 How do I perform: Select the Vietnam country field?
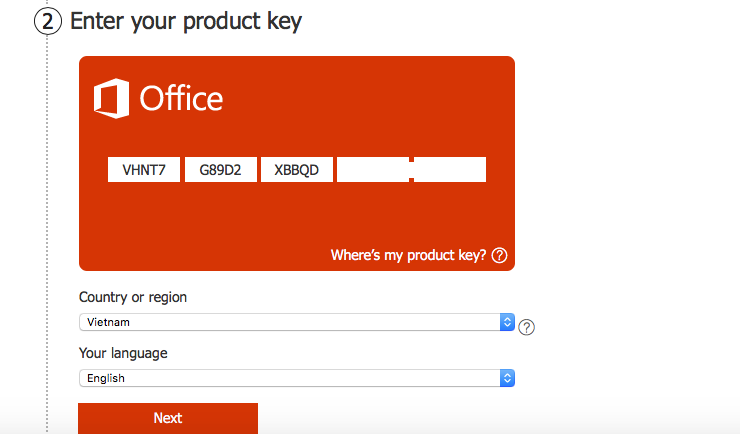297,322
